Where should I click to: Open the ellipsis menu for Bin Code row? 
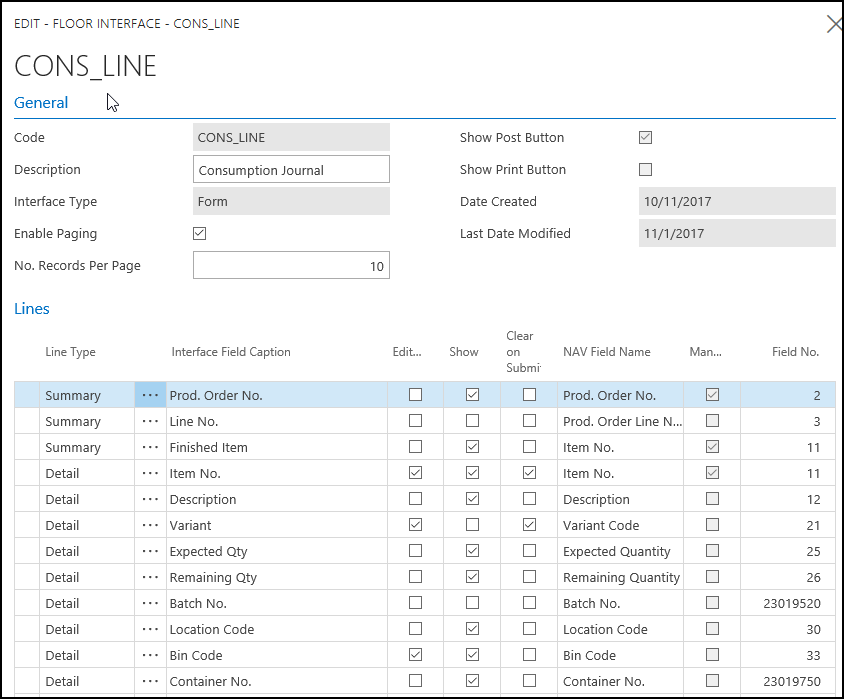click(x=150, y=655)
